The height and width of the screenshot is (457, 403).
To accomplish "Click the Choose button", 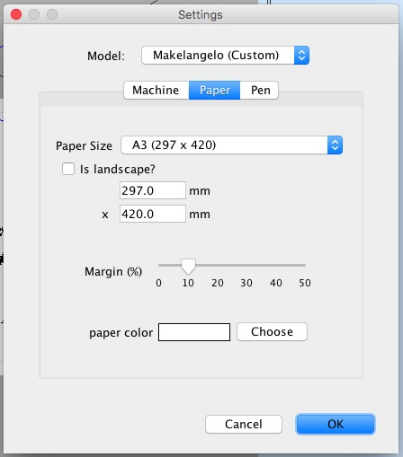I will pos(272,332).
